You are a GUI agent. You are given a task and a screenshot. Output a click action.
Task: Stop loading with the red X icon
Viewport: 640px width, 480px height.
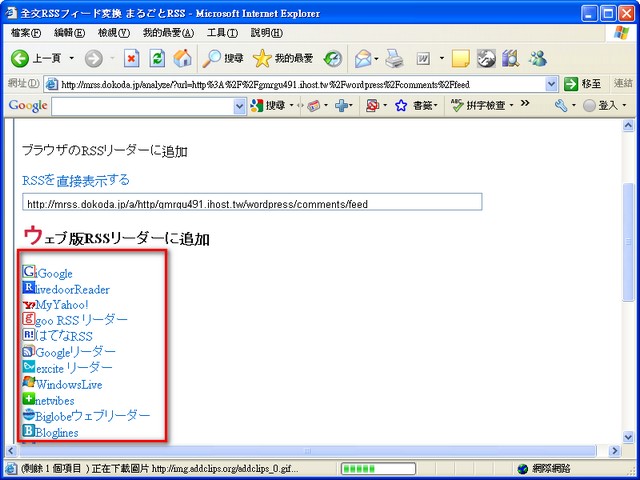[x=131, y=59]
